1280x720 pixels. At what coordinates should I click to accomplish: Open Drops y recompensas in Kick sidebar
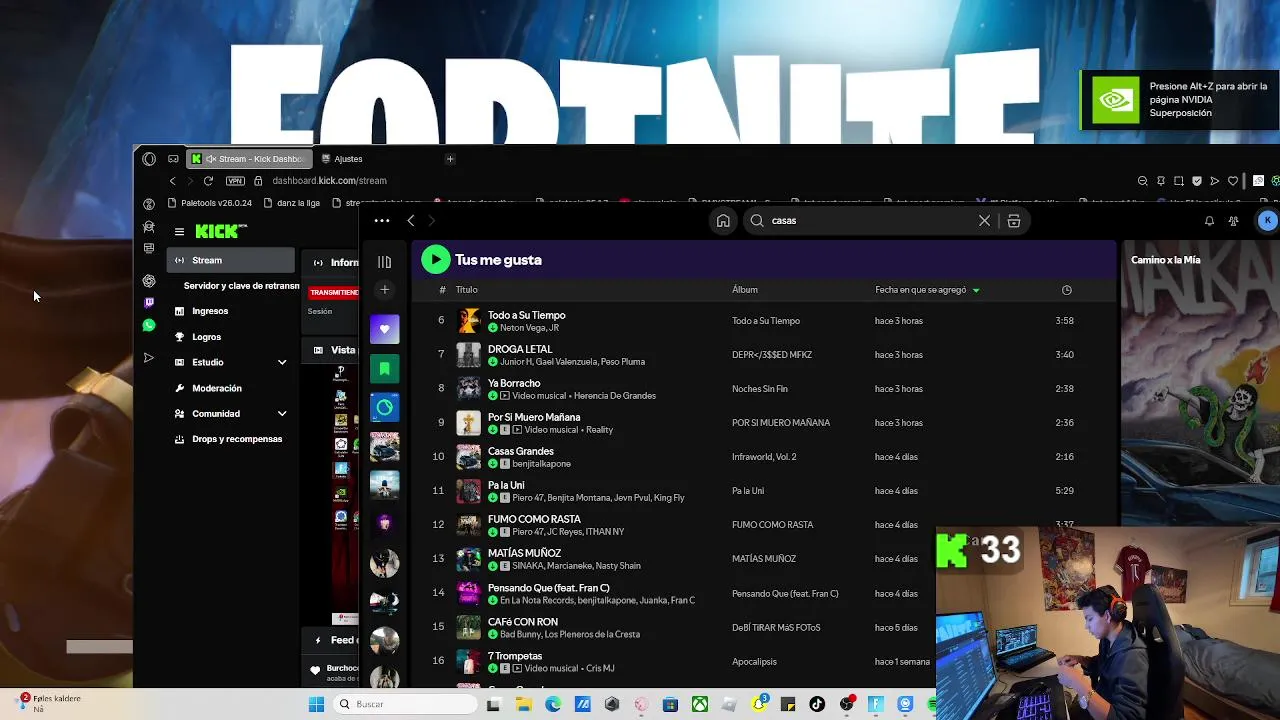pos(237,439)
